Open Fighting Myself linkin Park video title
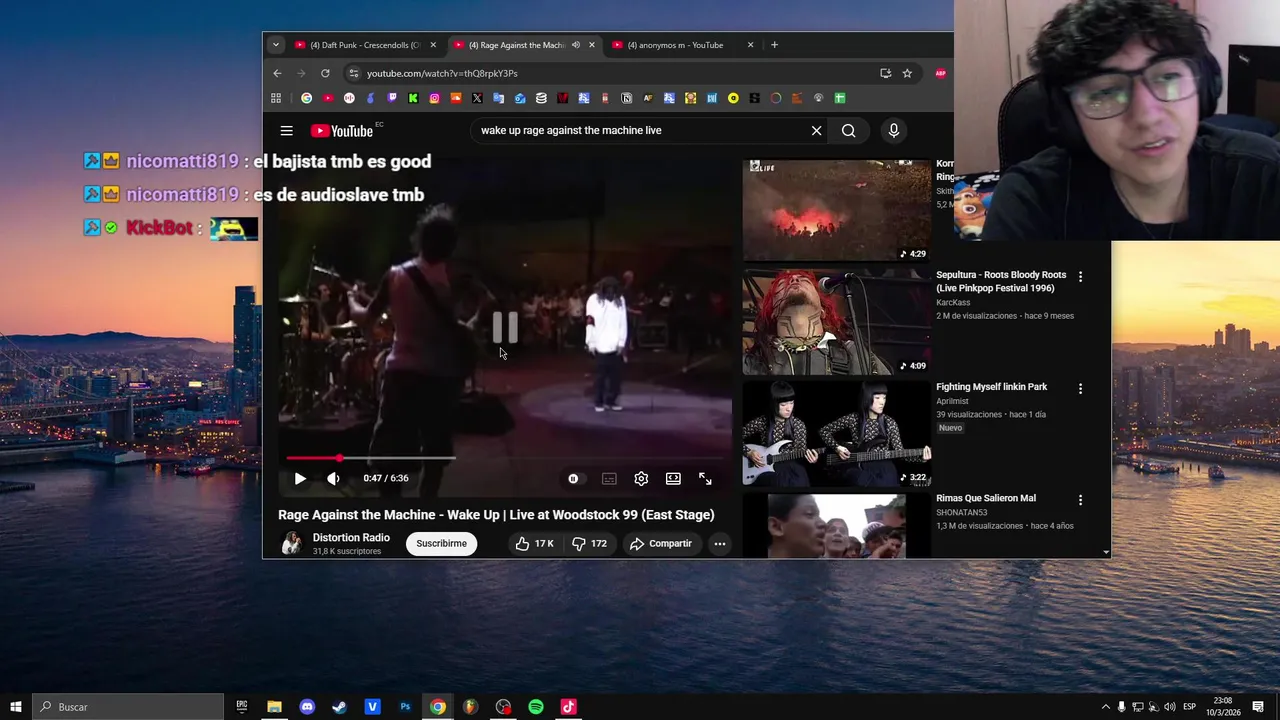Image resolution: width=1280 pixels, height=720 pixels. pyautogui.click(x=991, y=387)
